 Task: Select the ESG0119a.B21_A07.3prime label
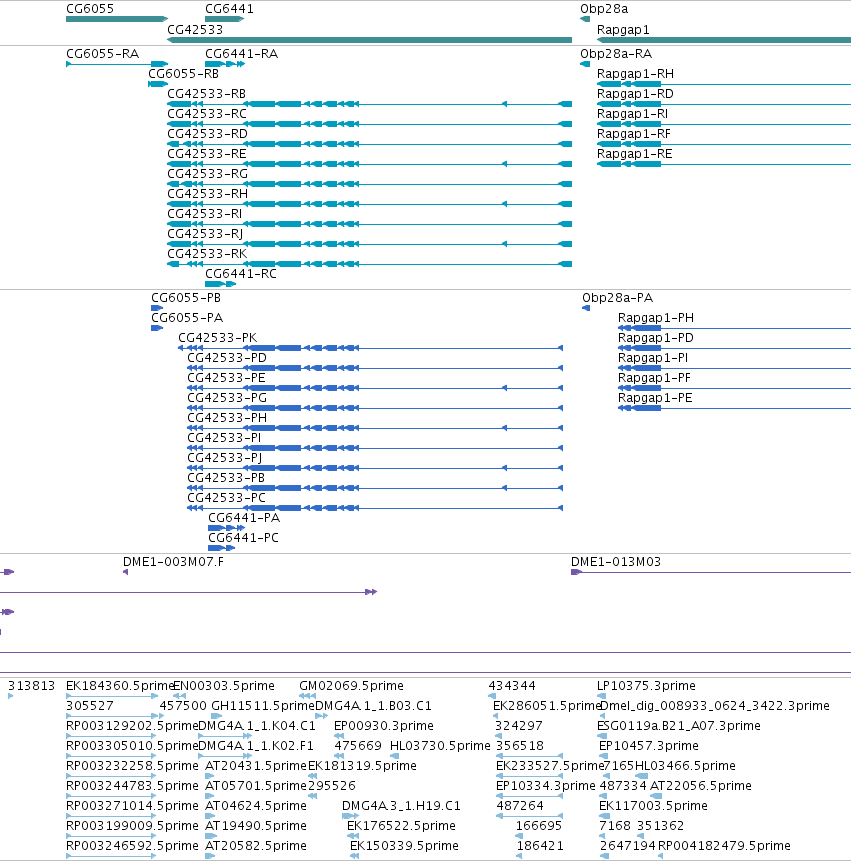679,726
